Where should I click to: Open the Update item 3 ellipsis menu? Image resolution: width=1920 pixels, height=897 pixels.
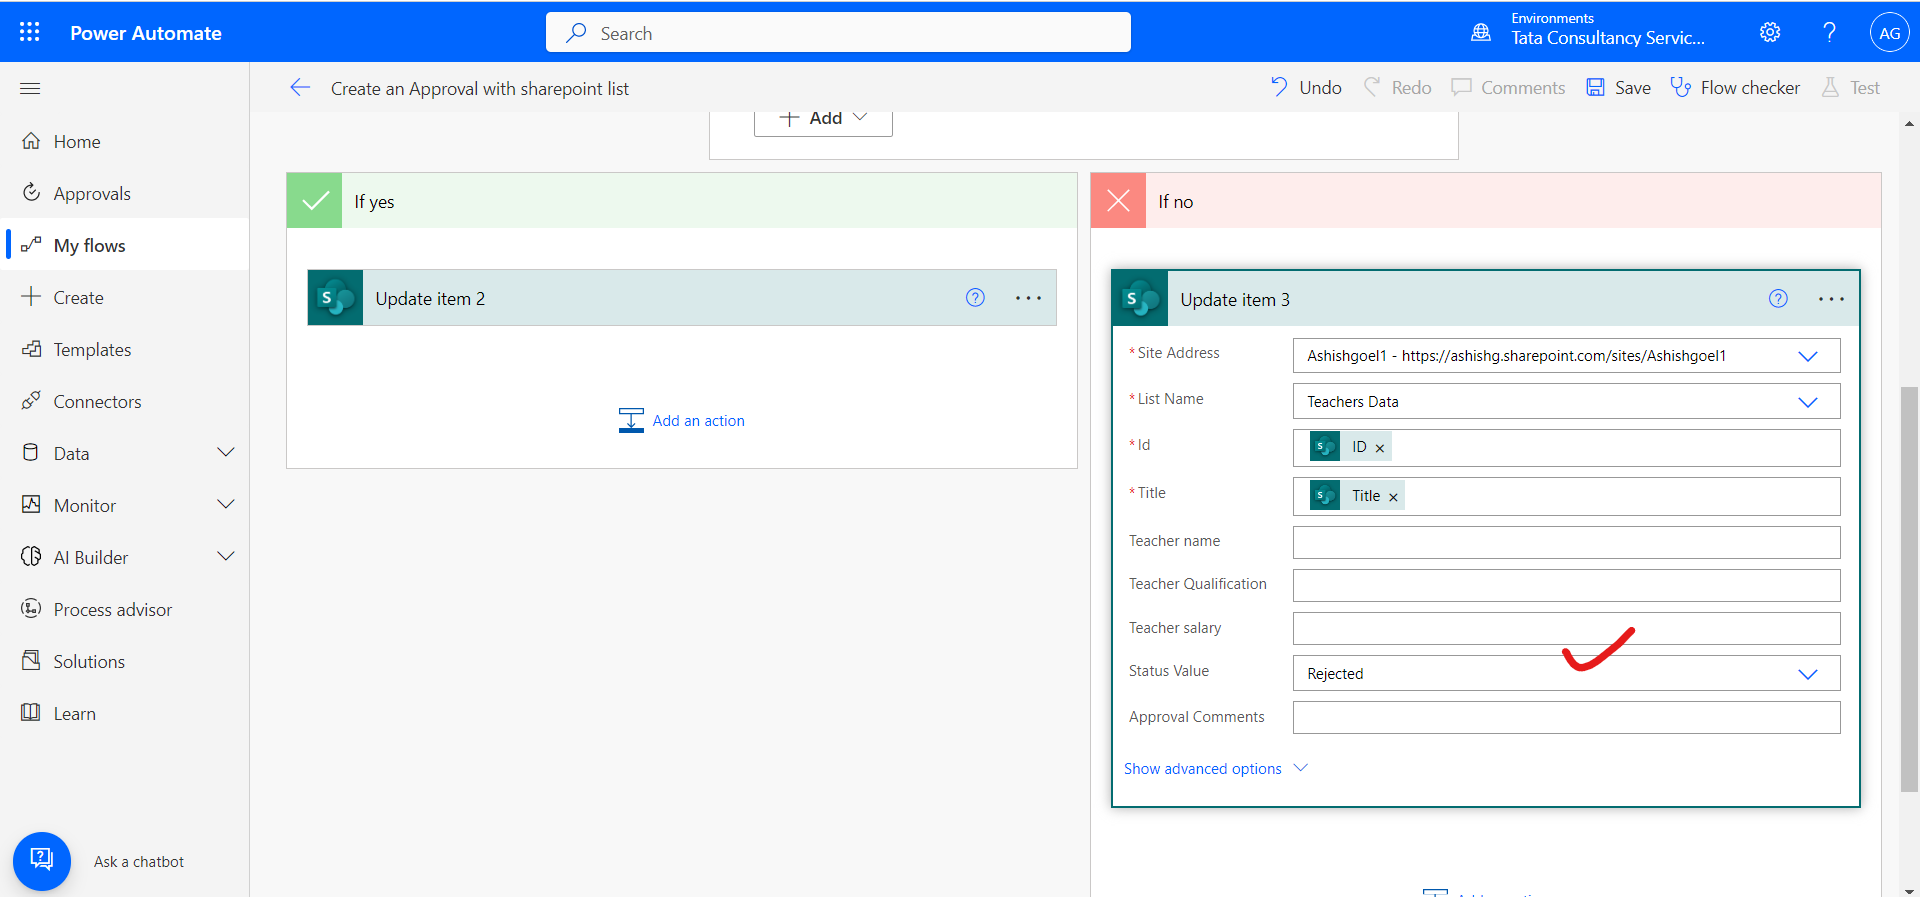coord(1830,299)
